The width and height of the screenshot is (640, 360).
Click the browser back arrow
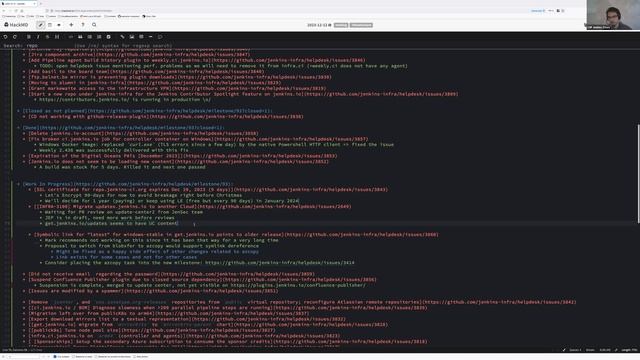(4, 11)
